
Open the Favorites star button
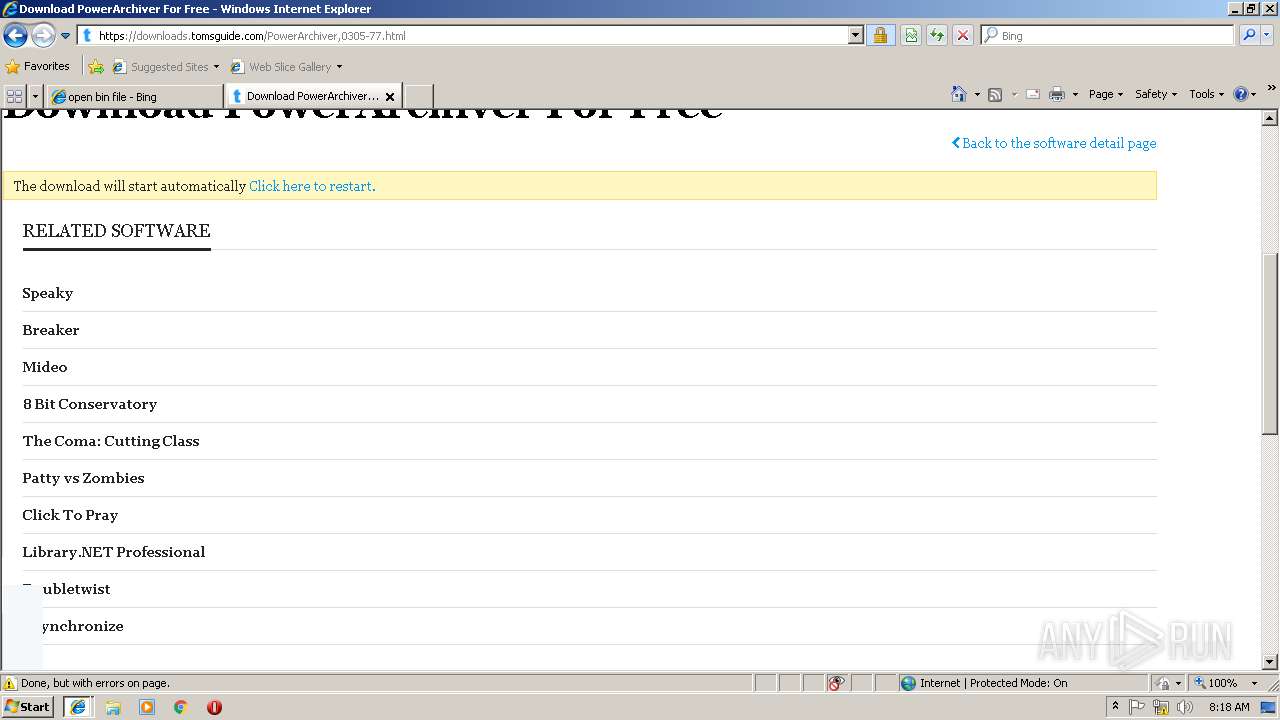(x=38, y=66)
